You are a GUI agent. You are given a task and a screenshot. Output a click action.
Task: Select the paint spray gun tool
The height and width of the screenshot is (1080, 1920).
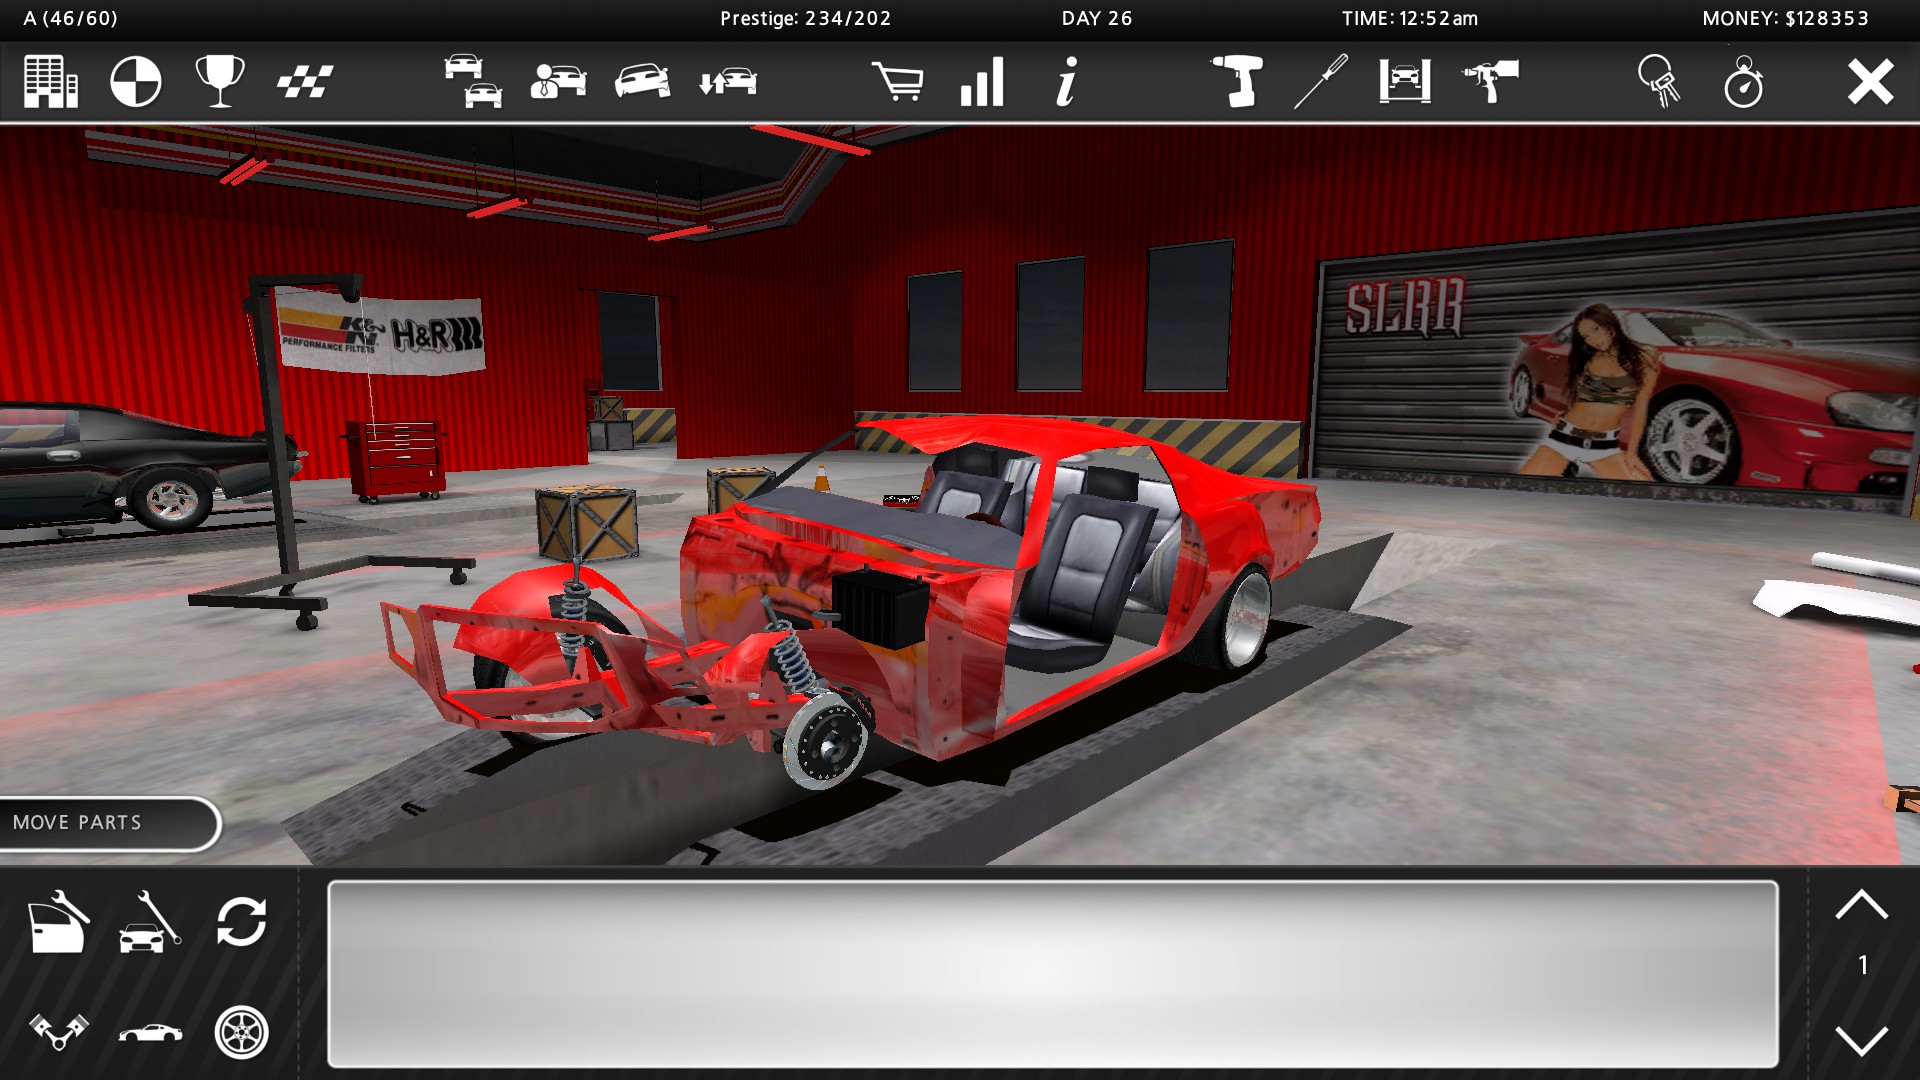point(1490,82)
